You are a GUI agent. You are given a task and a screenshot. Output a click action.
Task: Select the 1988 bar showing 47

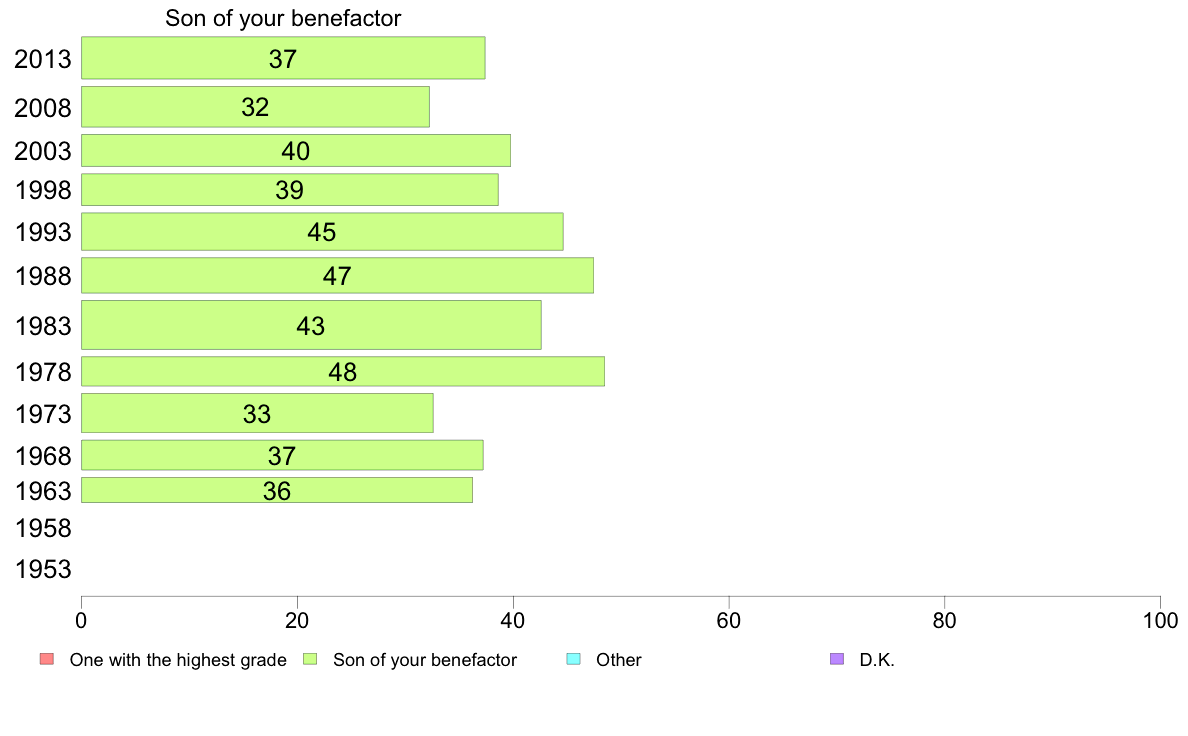click(338, 275)
